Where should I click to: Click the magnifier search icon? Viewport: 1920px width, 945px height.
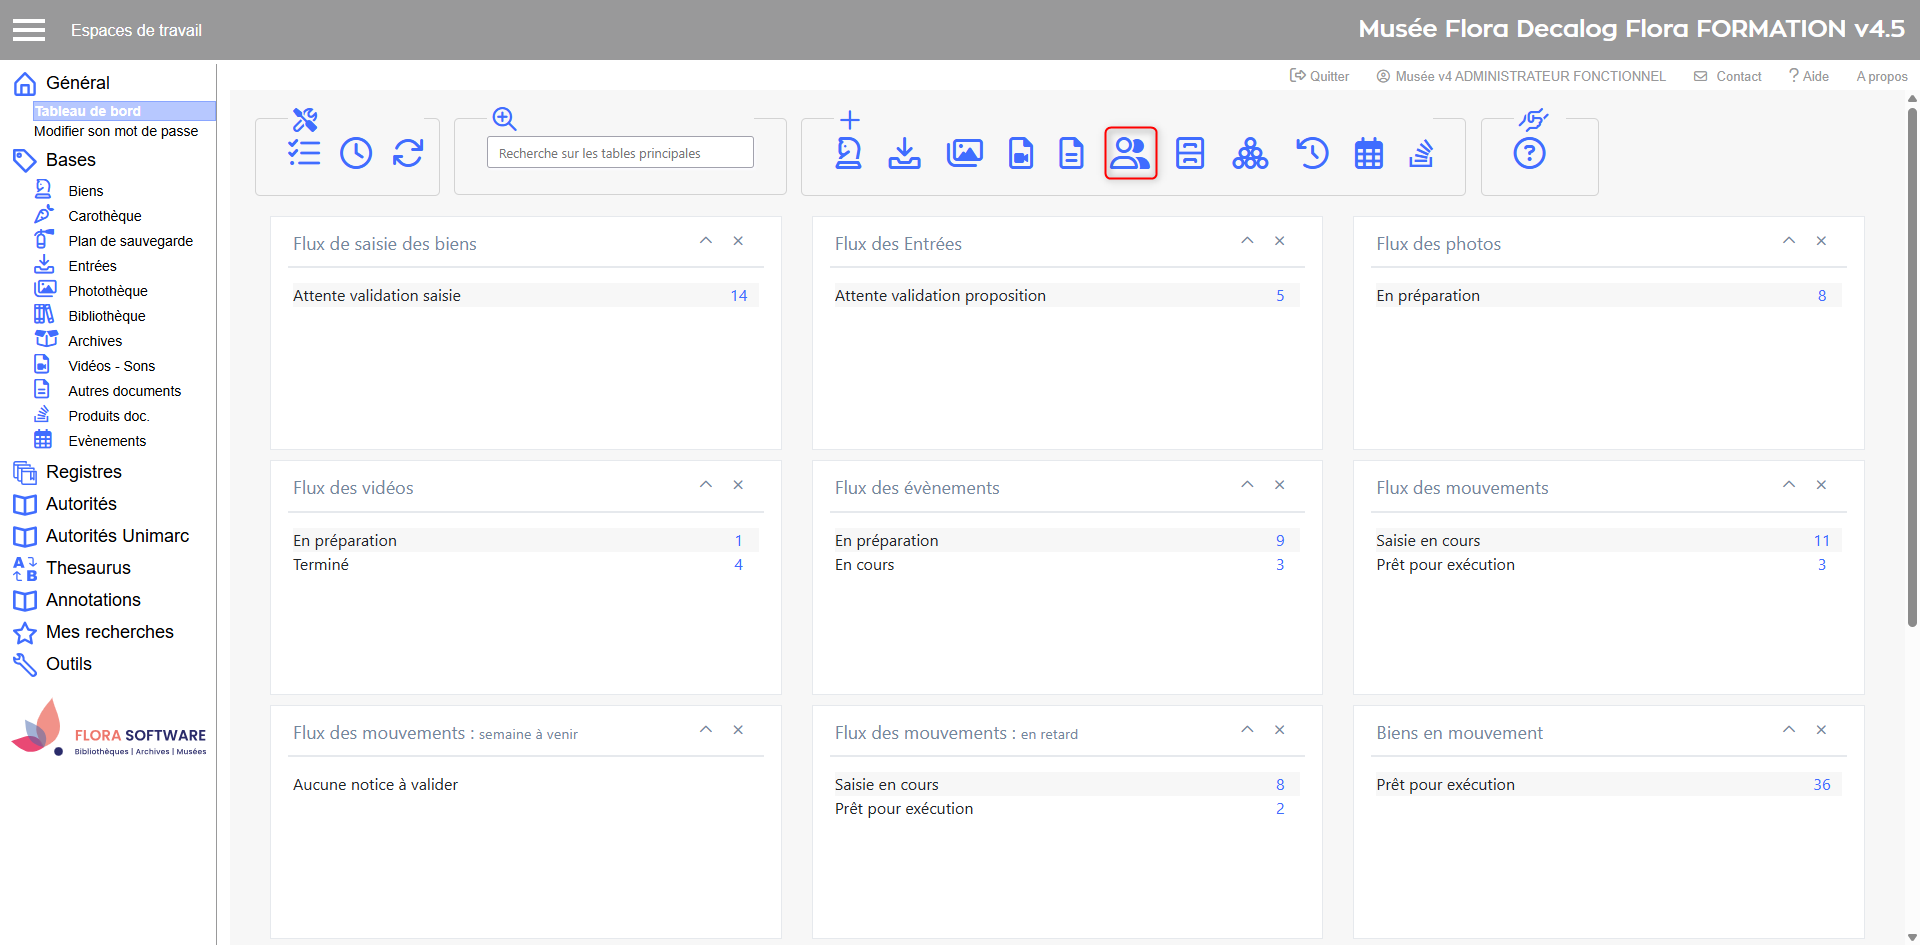[504, 119]
